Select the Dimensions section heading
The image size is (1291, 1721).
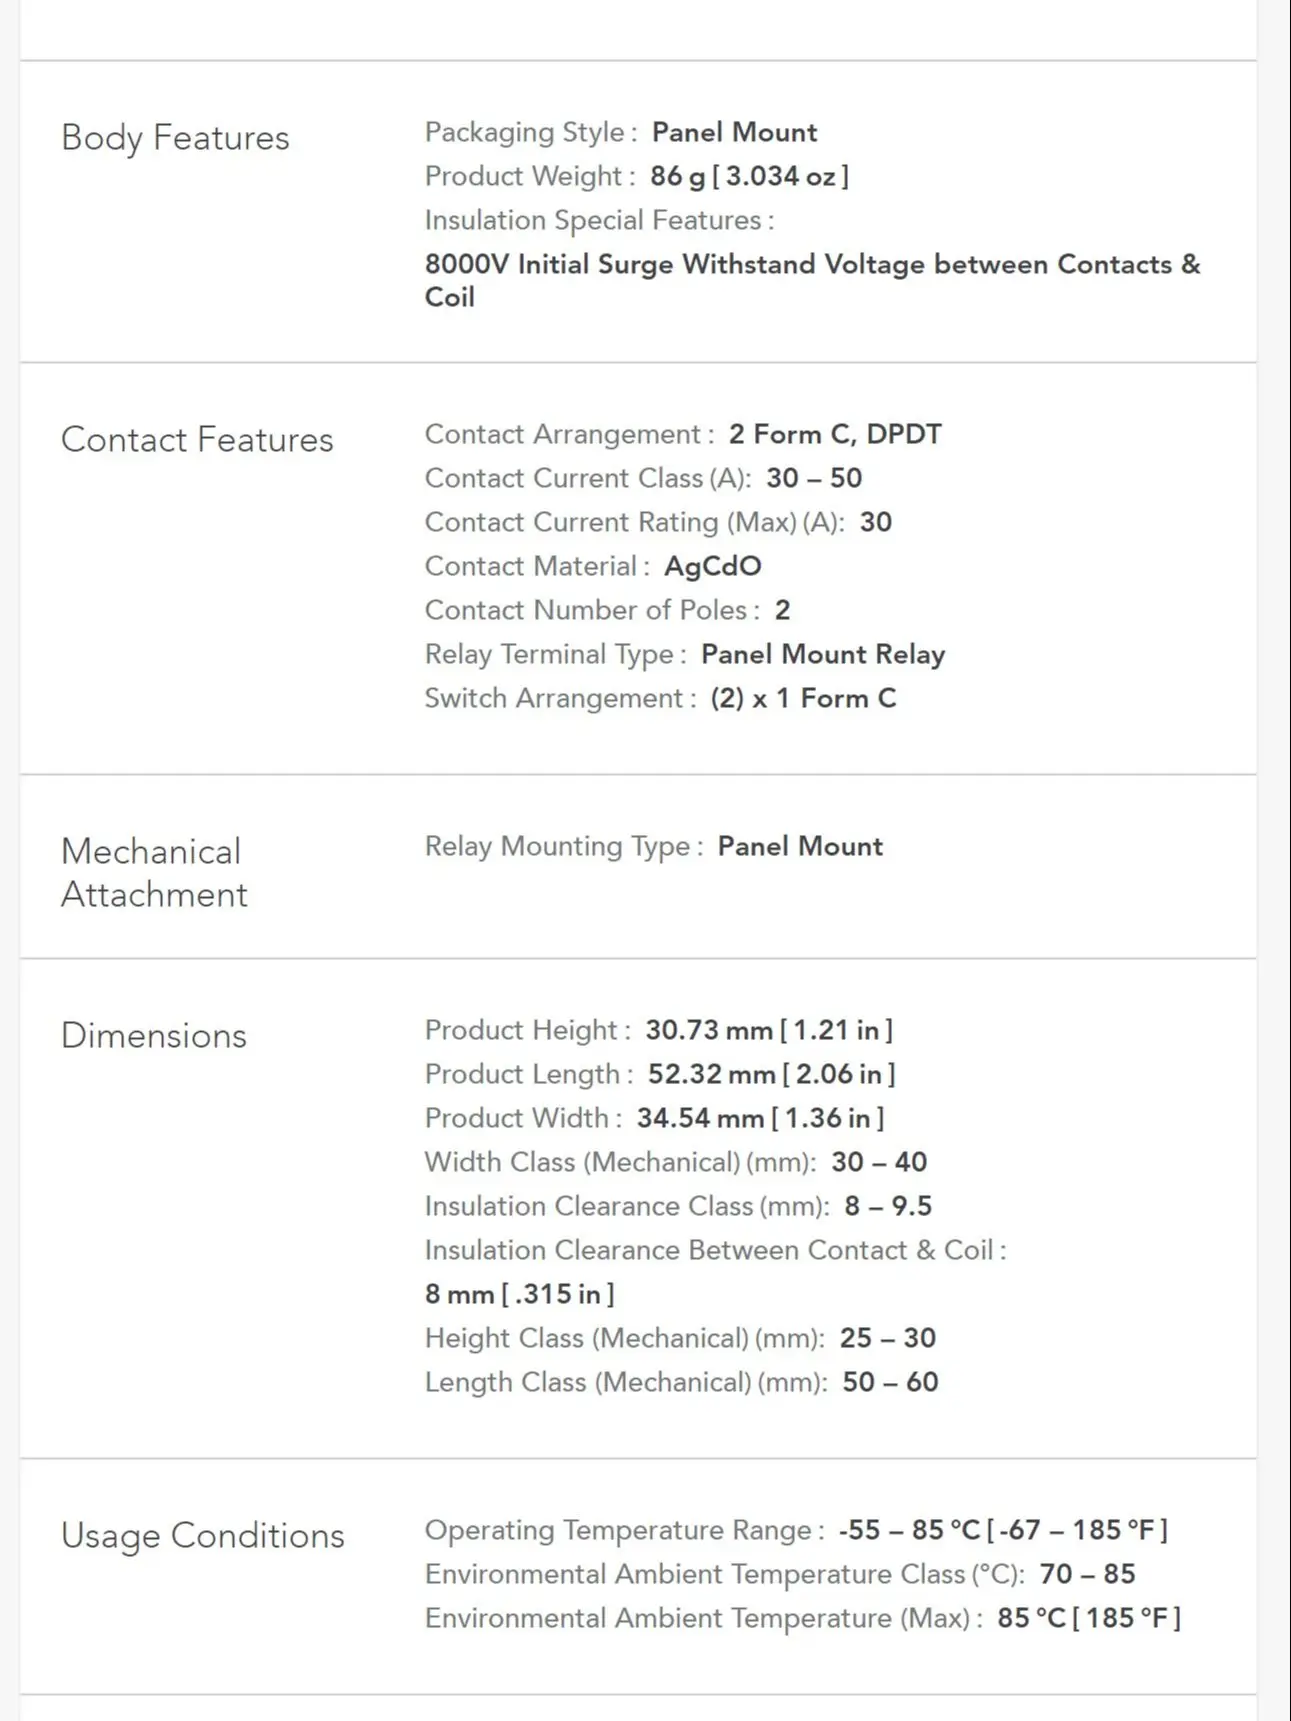[x=154, y=1035]
